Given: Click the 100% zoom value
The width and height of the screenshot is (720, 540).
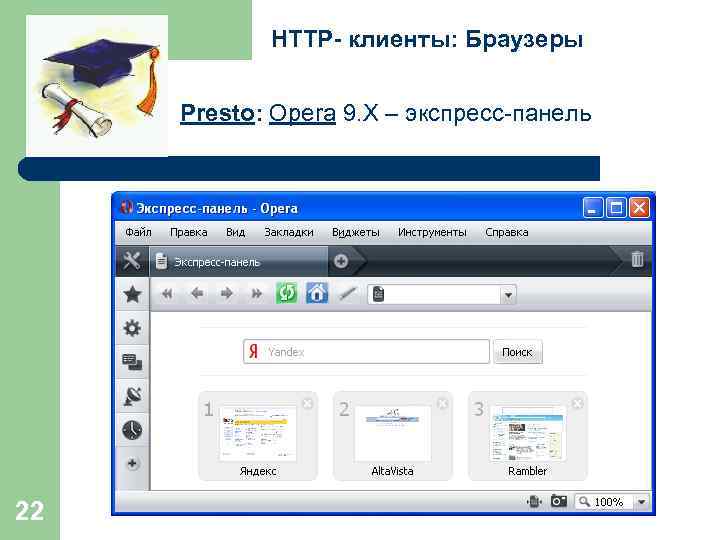Looking at the screenshot, I should point(608,502).
